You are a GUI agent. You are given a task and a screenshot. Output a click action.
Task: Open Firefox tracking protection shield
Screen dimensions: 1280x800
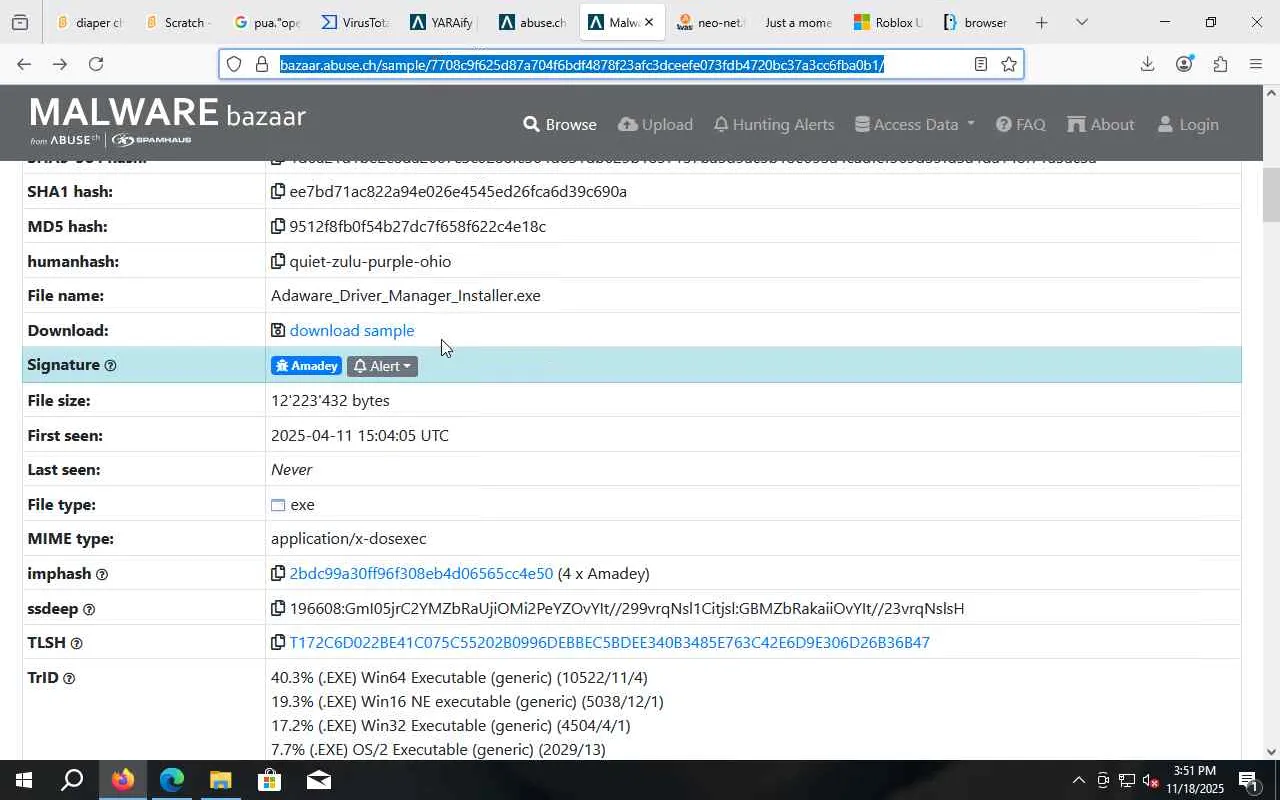click(234, 64)
